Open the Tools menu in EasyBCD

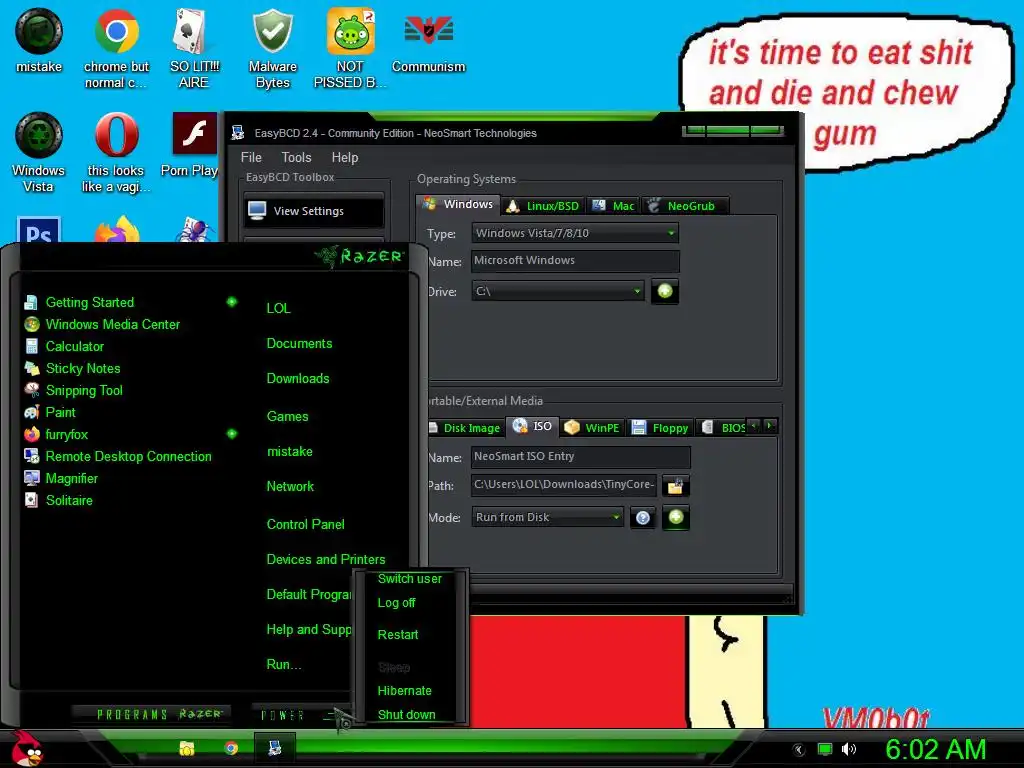click(296, 157)
